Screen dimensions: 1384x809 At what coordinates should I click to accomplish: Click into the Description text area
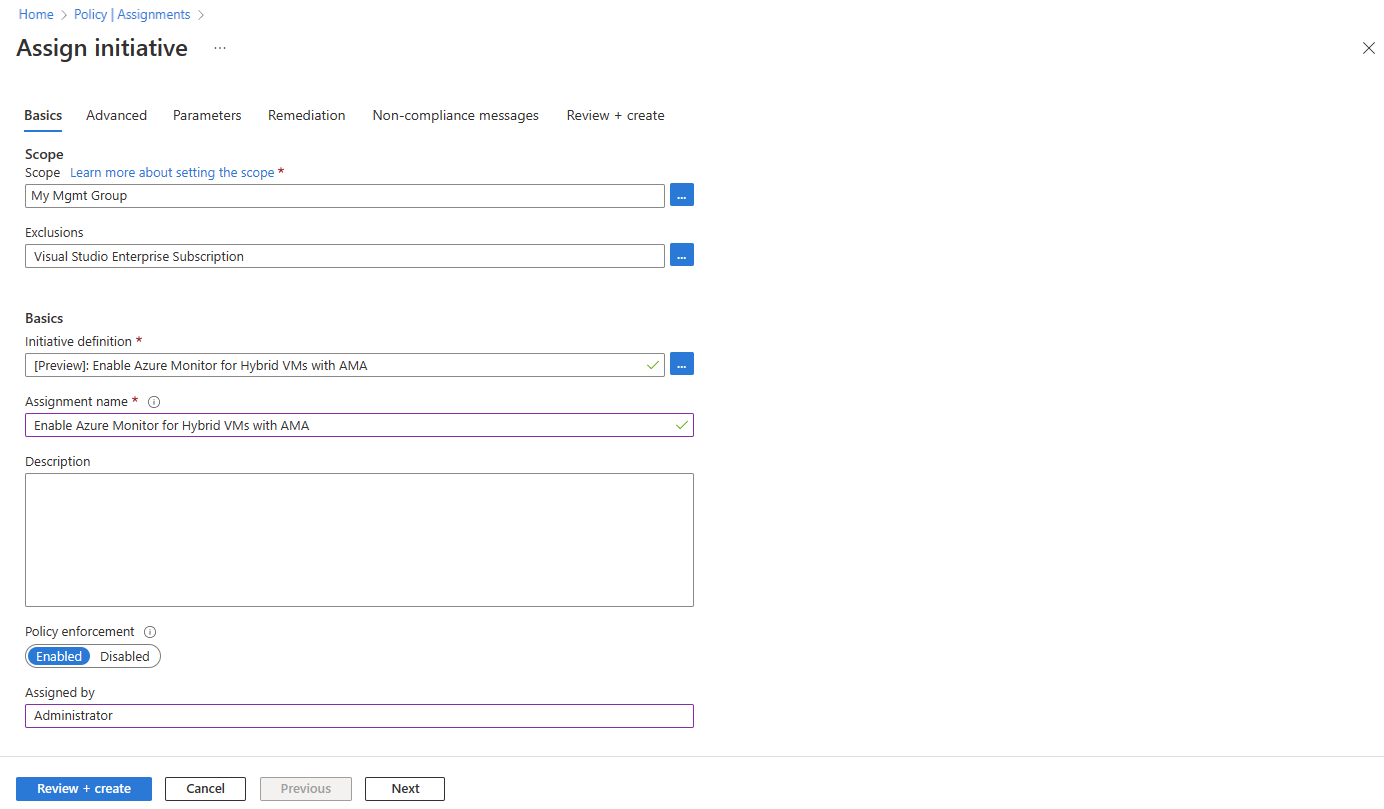[x=359, y=540]
